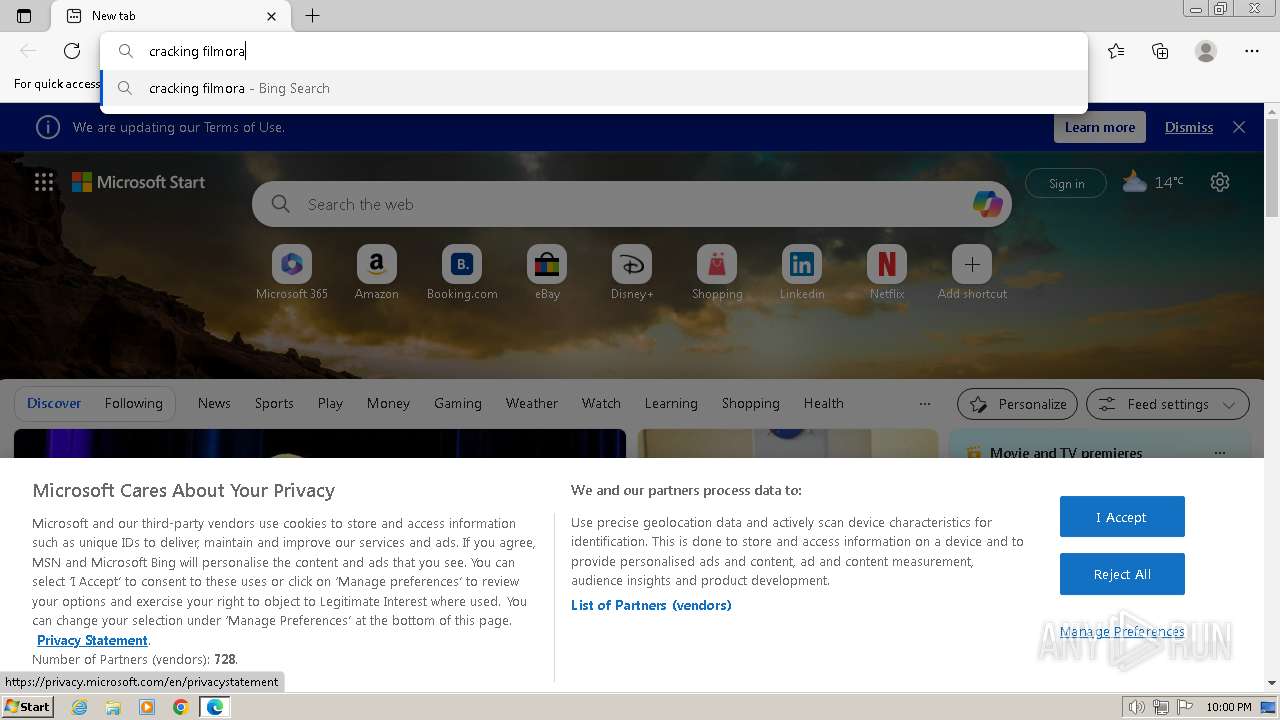Open the Amazon shortcut
Viewport: 1280px width, 720px height.
coord(377,272)
